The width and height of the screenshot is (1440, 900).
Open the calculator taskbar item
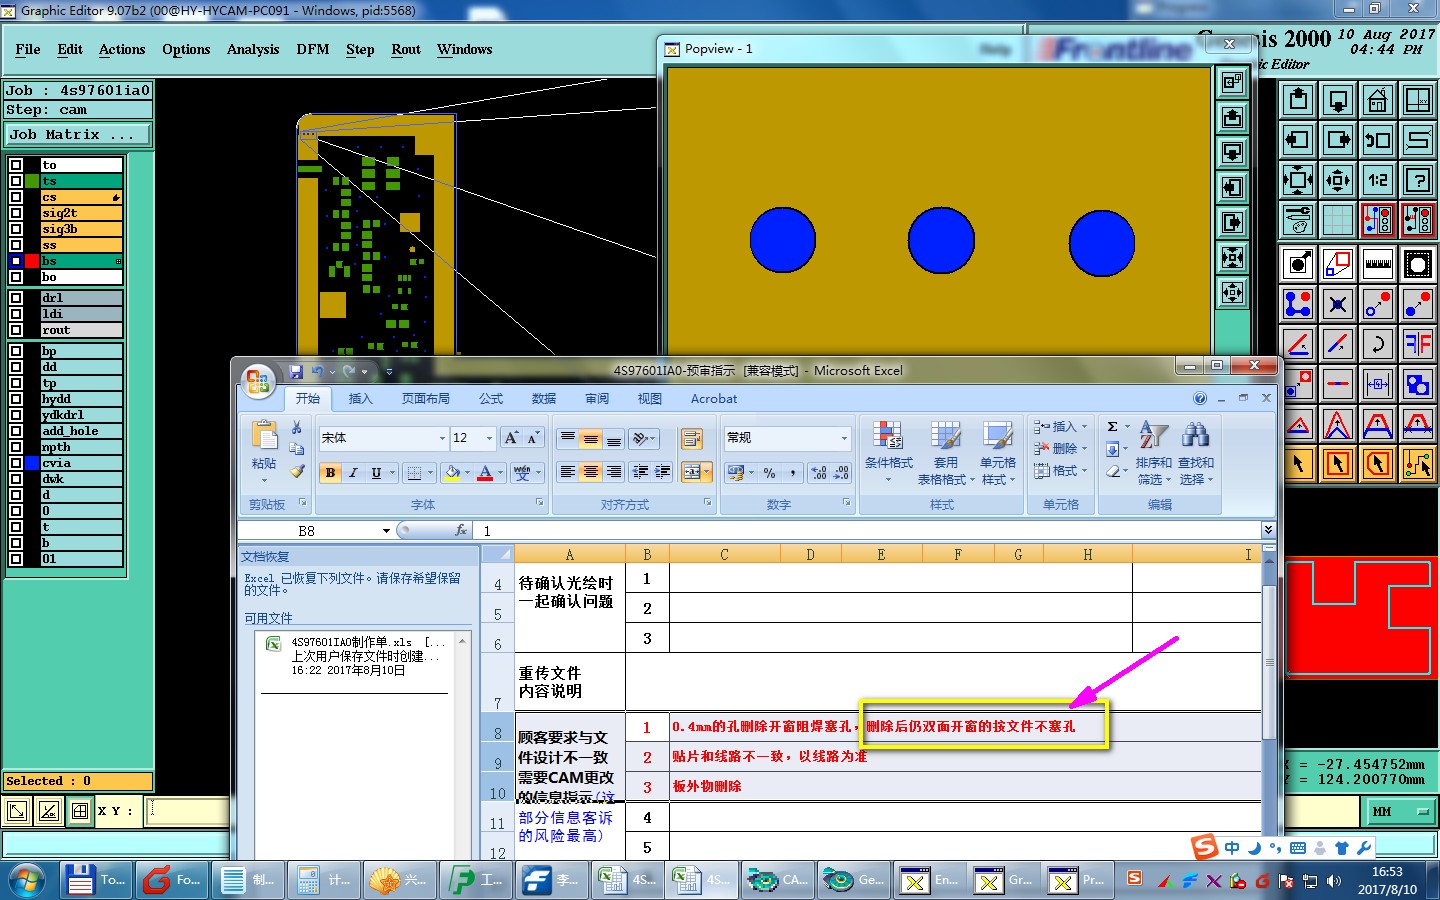(x=322, y=880)
